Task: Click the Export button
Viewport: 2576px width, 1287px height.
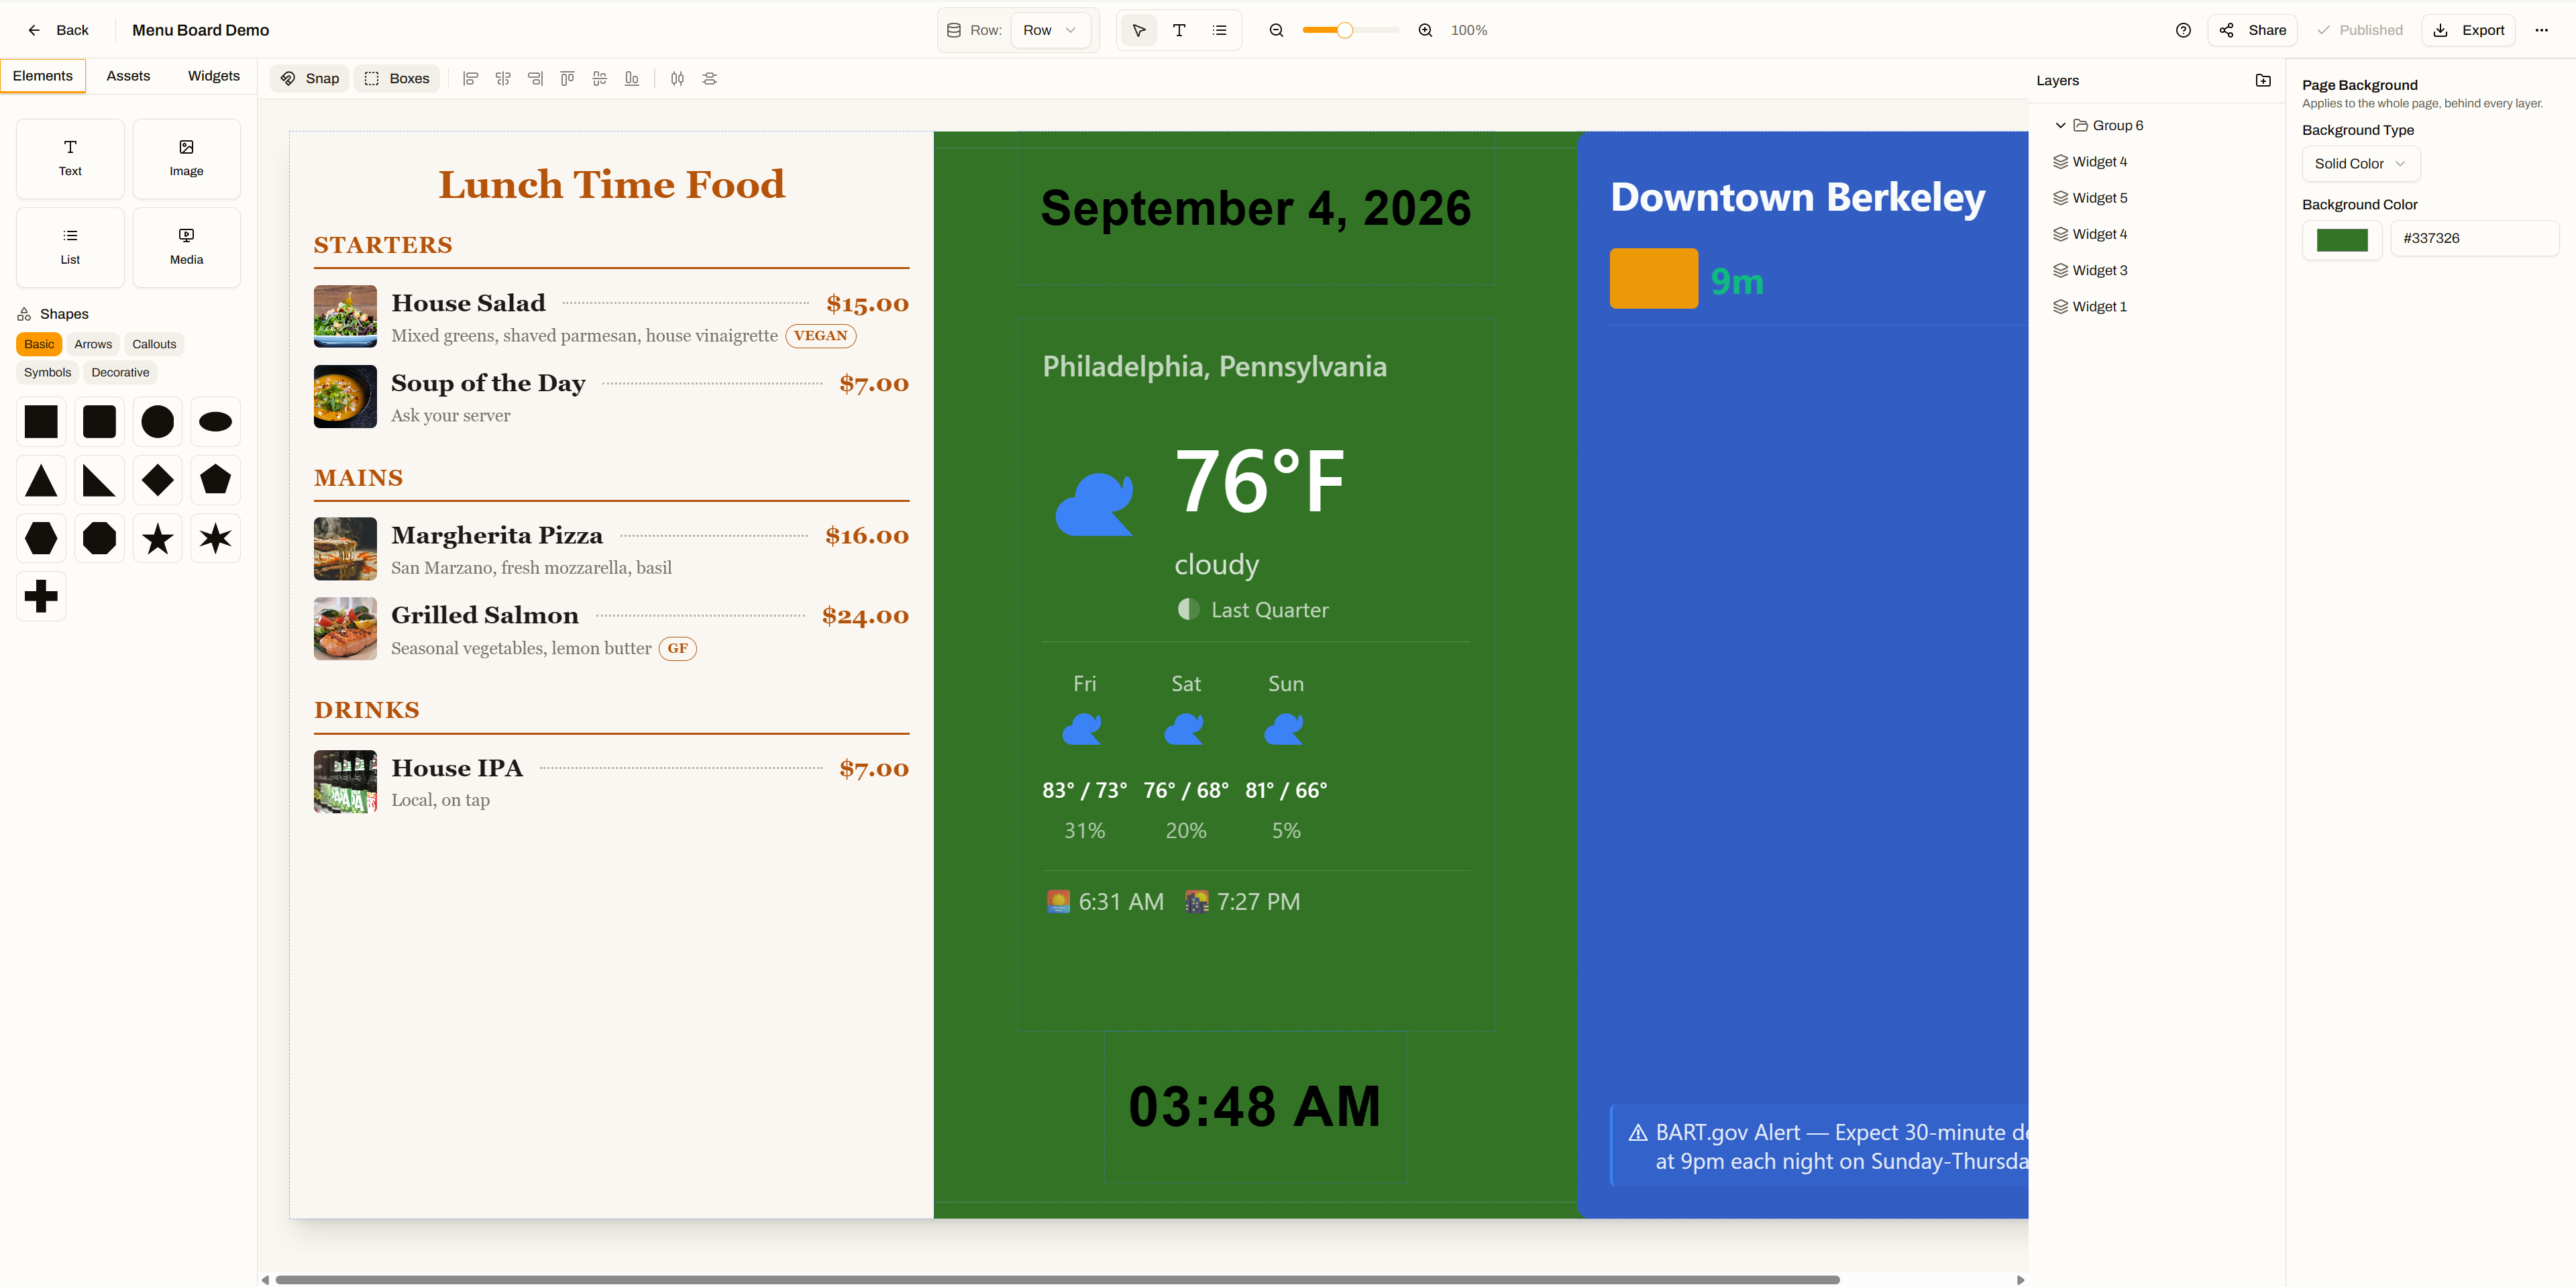Action: (x=2468, y=30)
